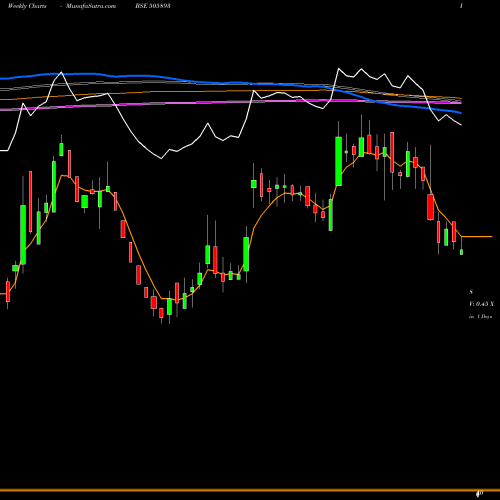
Task: Click the "V: 0.45 X" volume text
Action: point(481,304)
